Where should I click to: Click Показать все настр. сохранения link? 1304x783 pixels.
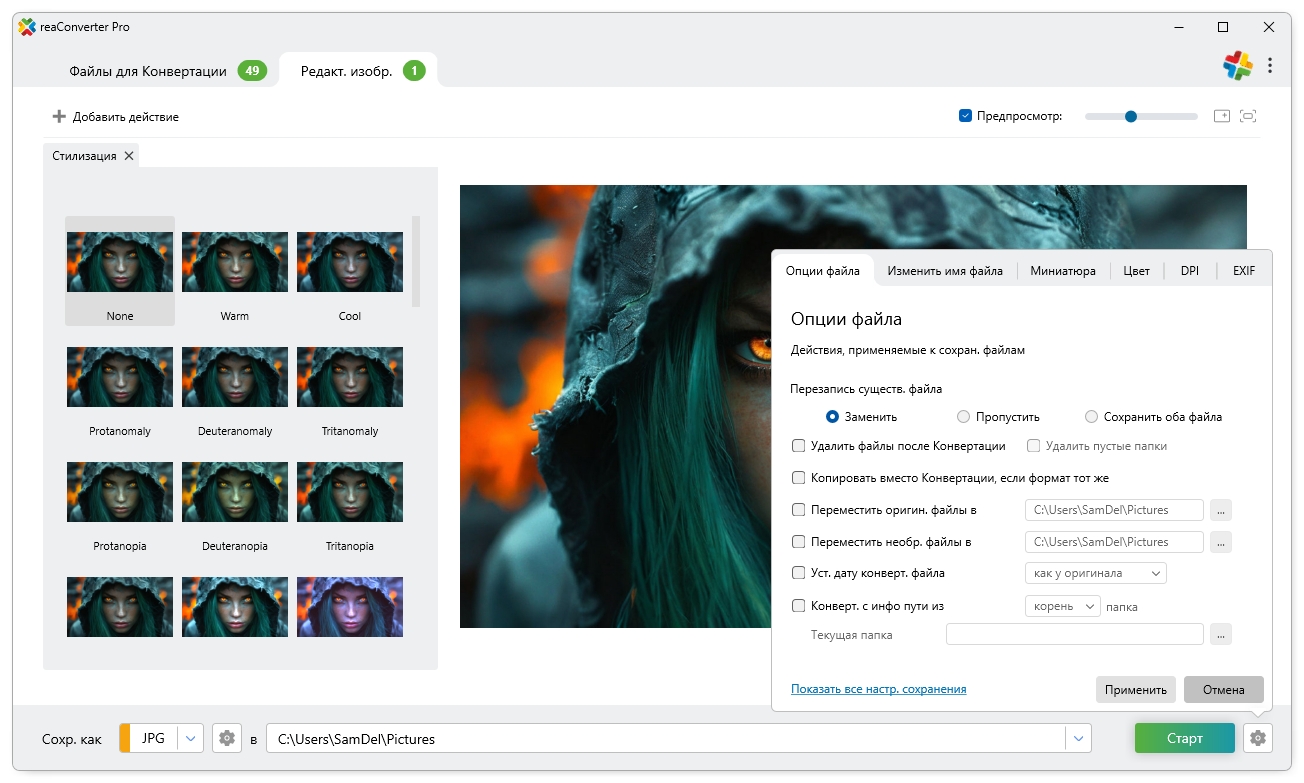[x=878, y=689]
